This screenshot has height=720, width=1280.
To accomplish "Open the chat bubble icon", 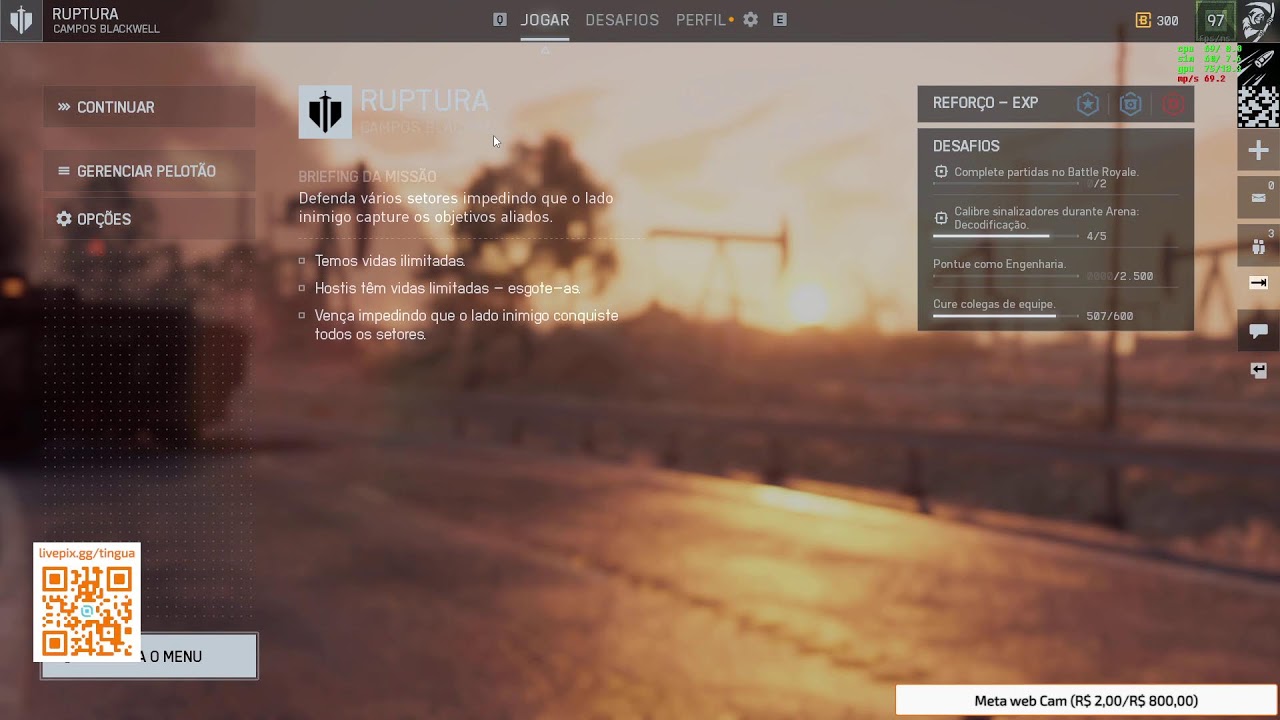I will [x=1259, y=331].
